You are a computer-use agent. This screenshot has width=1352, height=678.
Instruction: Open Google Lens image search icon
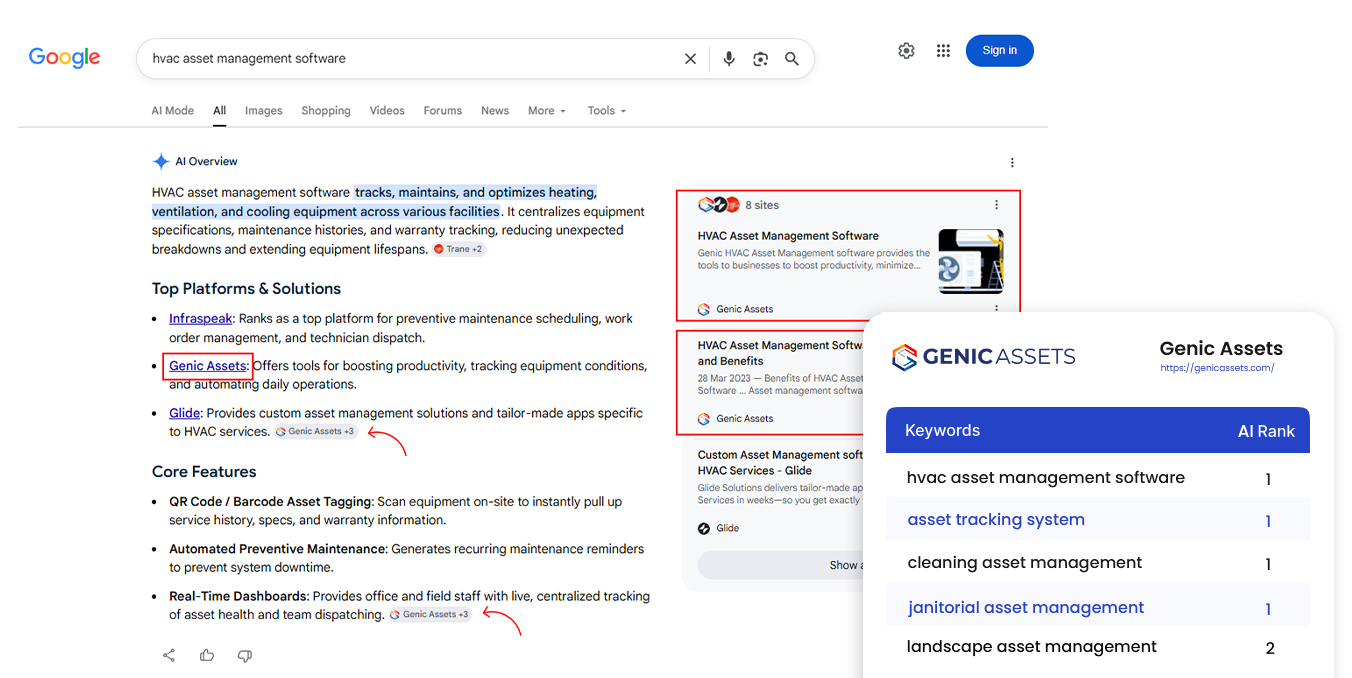point(760,59)
